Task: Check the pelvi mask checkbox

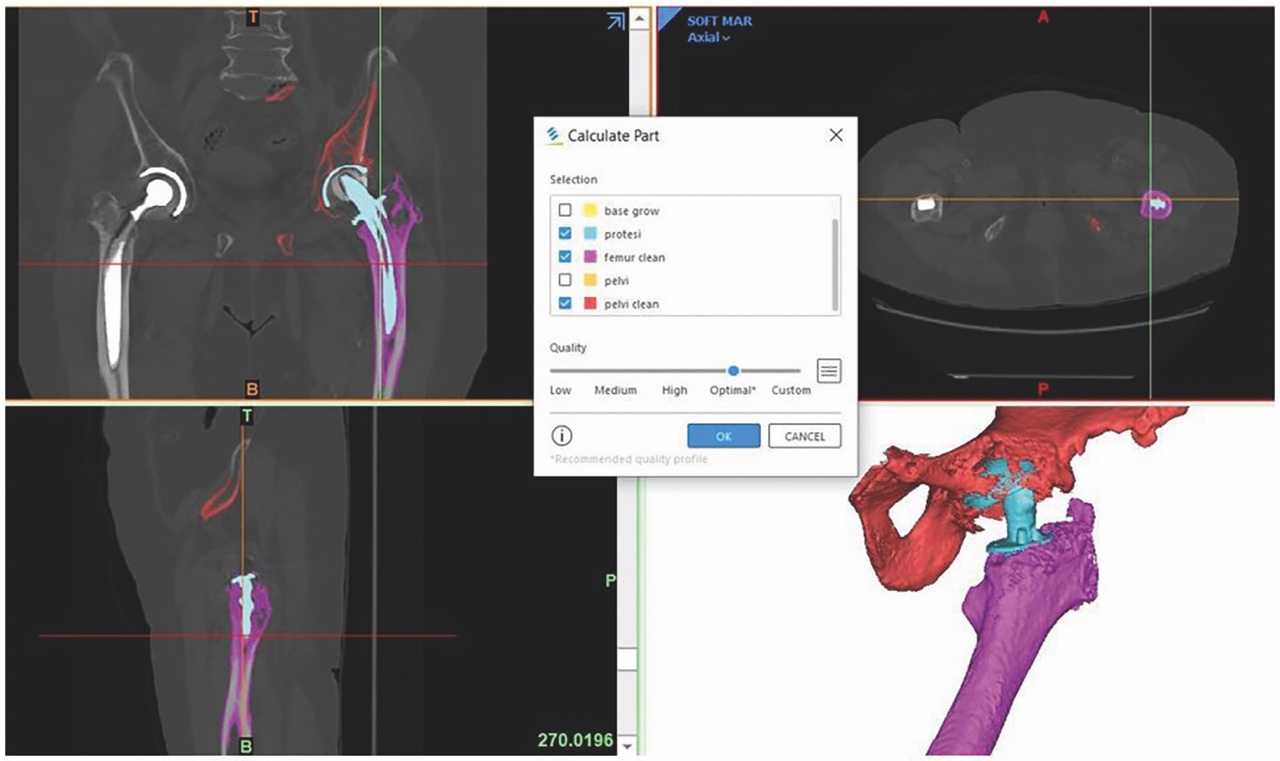Action: point(565,281)
